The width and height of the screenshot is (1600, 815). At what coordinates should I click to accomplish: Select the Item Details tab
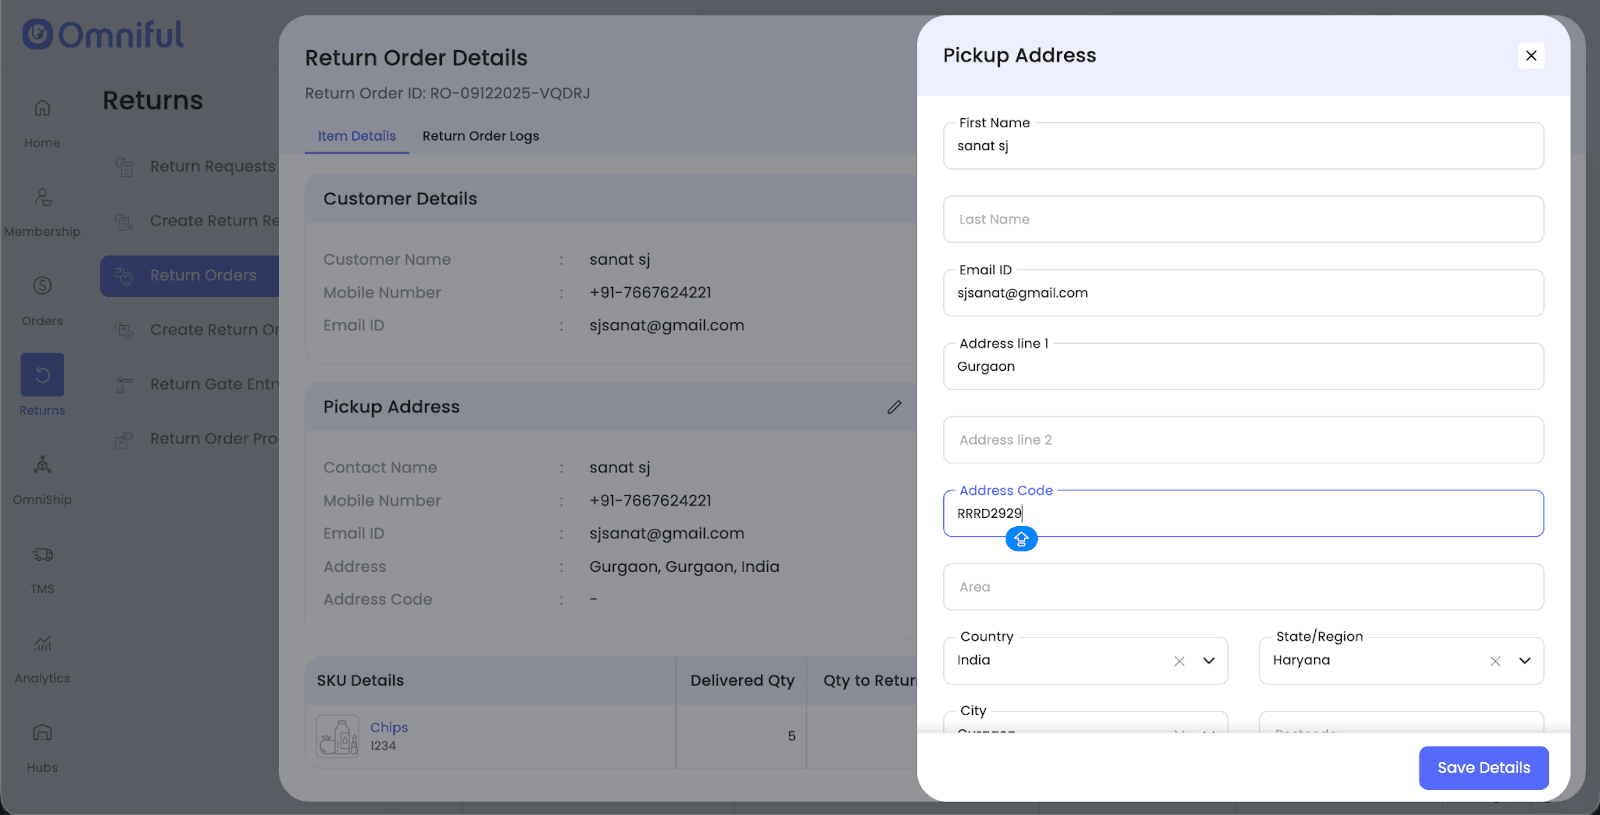click(x=357, y=136)
